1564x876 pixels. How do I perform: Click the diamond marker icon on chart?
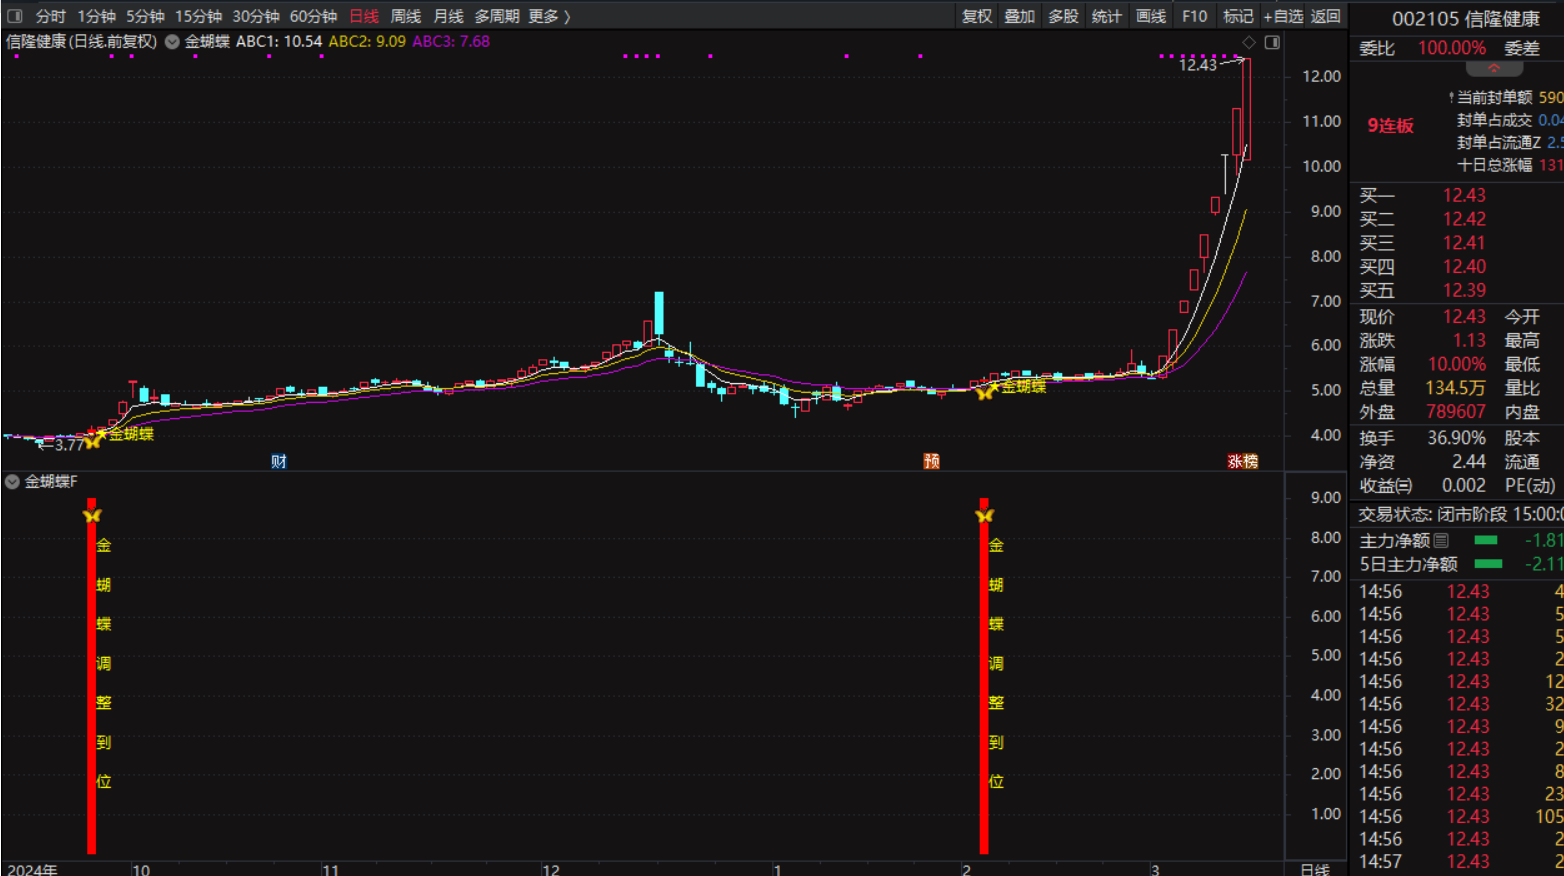tap(1248, 42)
